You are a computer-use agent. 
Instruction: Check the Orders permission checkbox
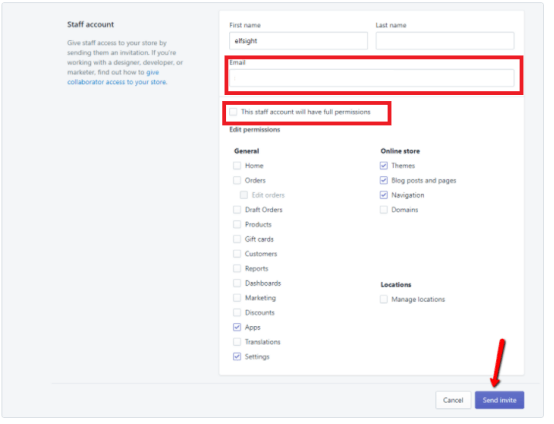[237, 181]
